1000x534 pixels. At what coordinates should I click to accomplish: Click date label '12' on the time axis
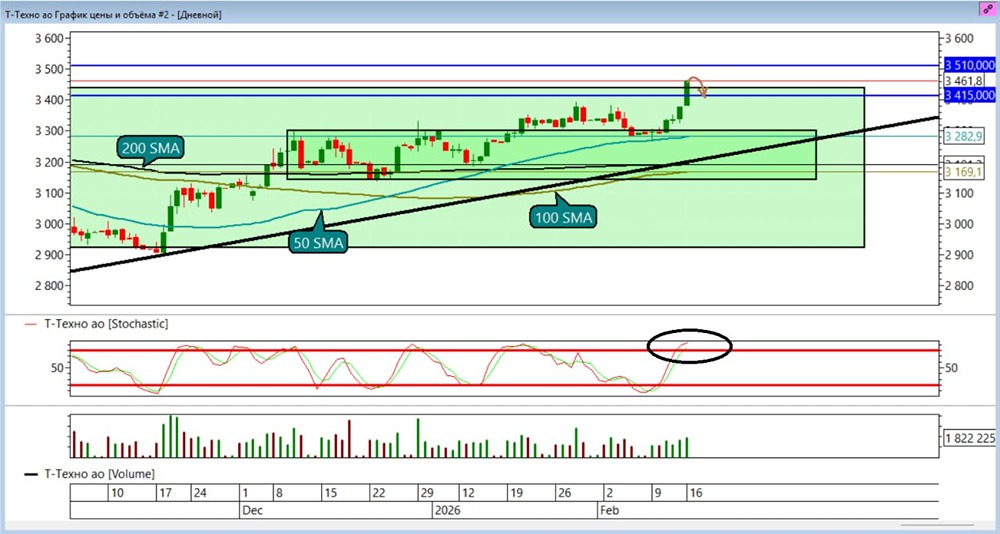[468, 493]
